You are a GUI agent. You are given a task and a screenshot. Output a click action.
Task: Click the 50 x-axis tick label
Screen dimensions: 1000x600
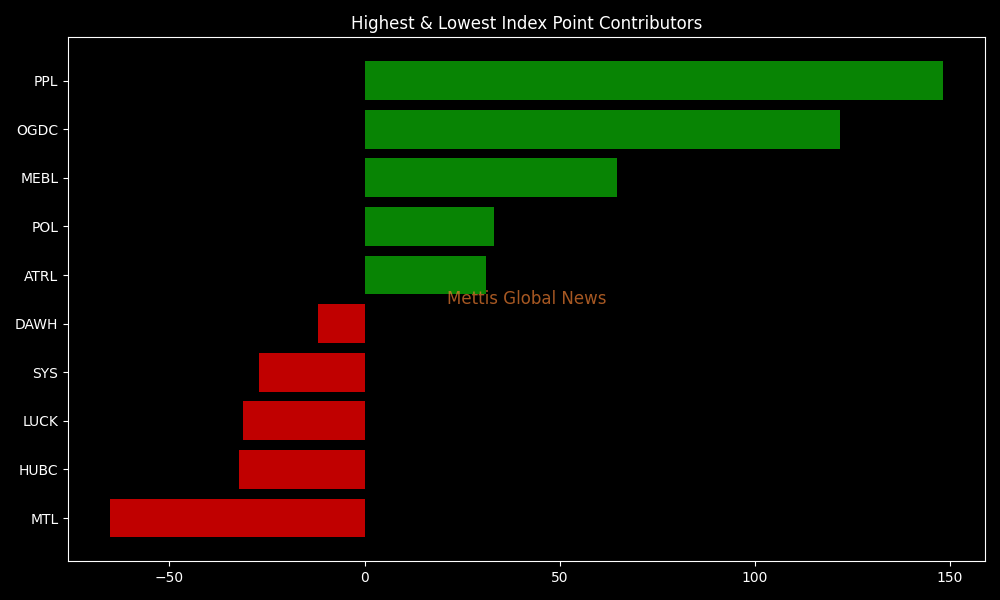(x=559, y=577)
